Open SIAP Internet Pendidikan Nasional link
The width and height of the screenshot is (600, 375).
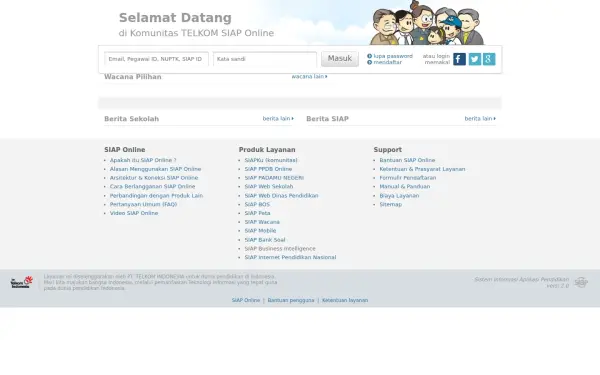[290, 258]
